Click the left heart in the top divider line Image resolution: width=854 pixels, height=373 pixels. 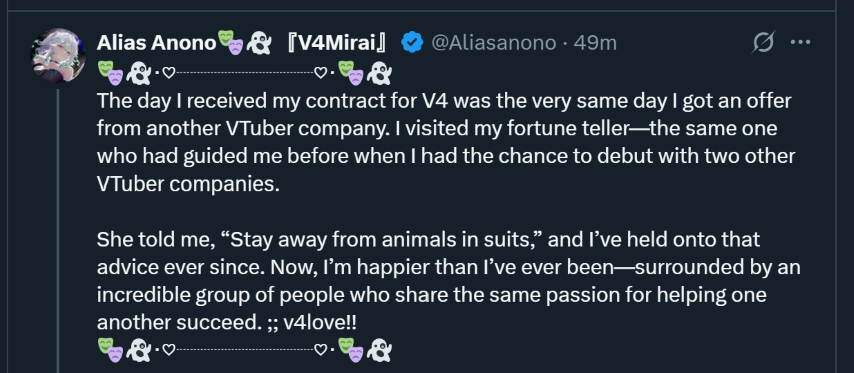pos(169,74)
